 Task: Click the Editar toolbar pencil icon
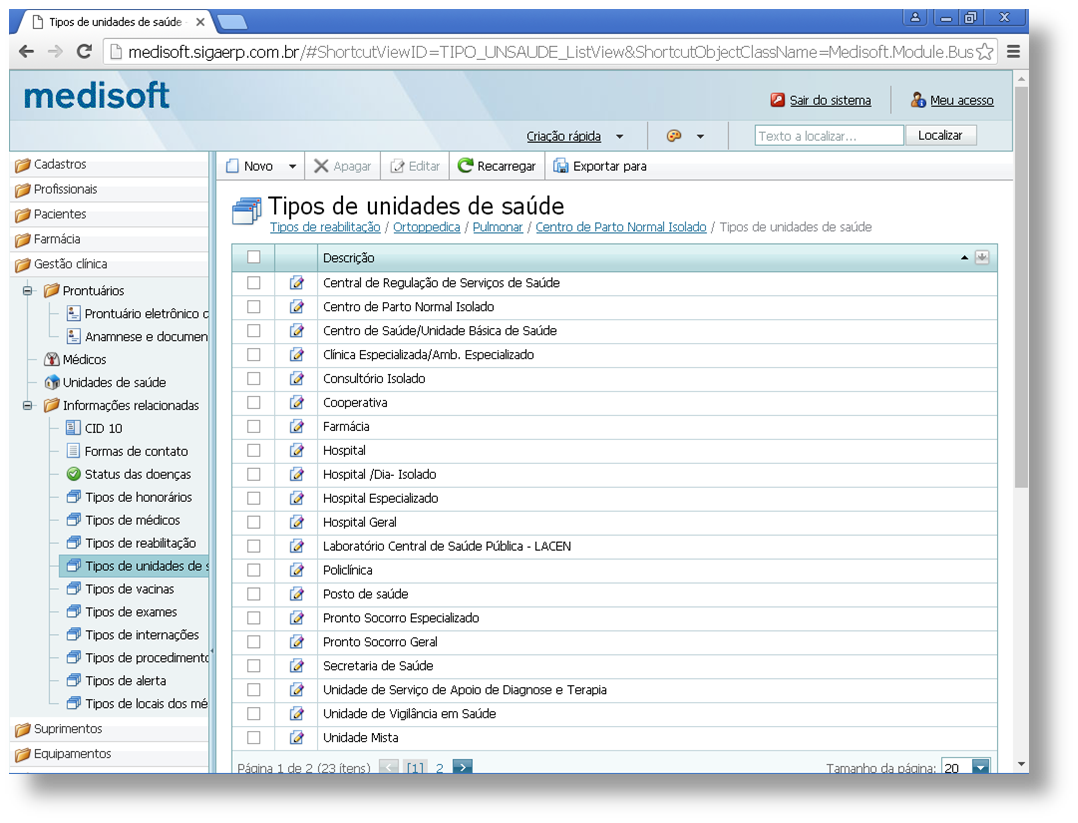pyautogui.click(x=397, y=166)
